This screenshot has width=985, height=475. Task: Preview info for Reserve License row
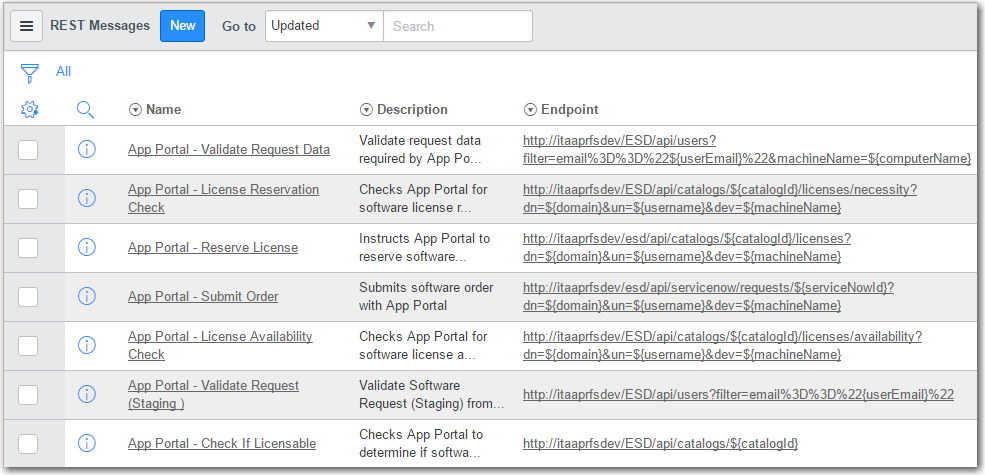tap(87, 248)
